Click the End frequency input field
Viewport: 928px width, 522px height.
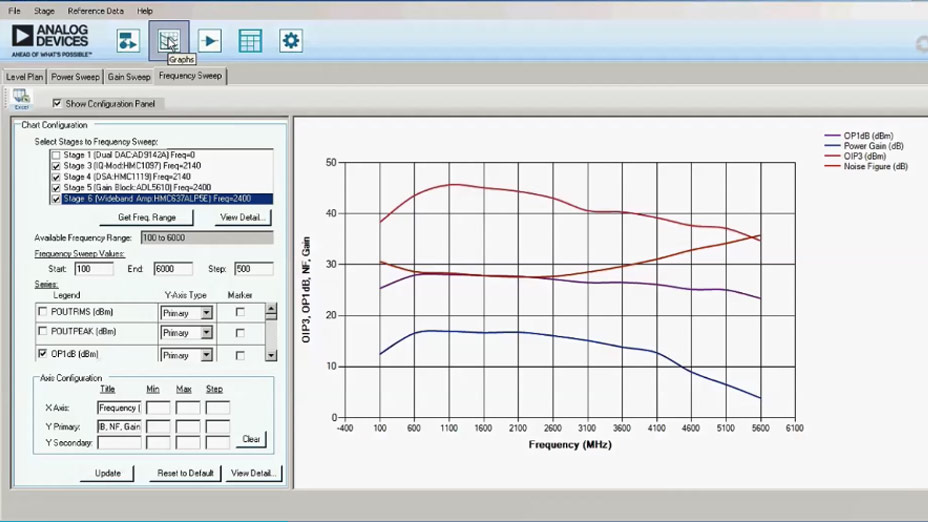pos(173,269)
